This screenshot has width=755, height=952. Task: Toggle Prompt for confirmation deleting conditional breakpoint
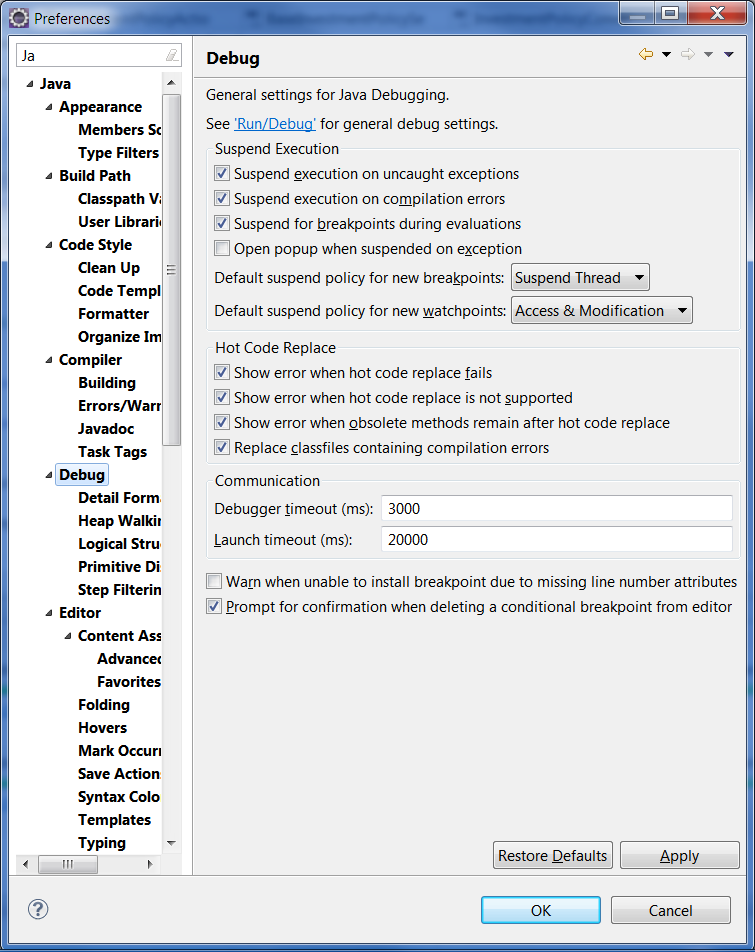tap(214, 606)
